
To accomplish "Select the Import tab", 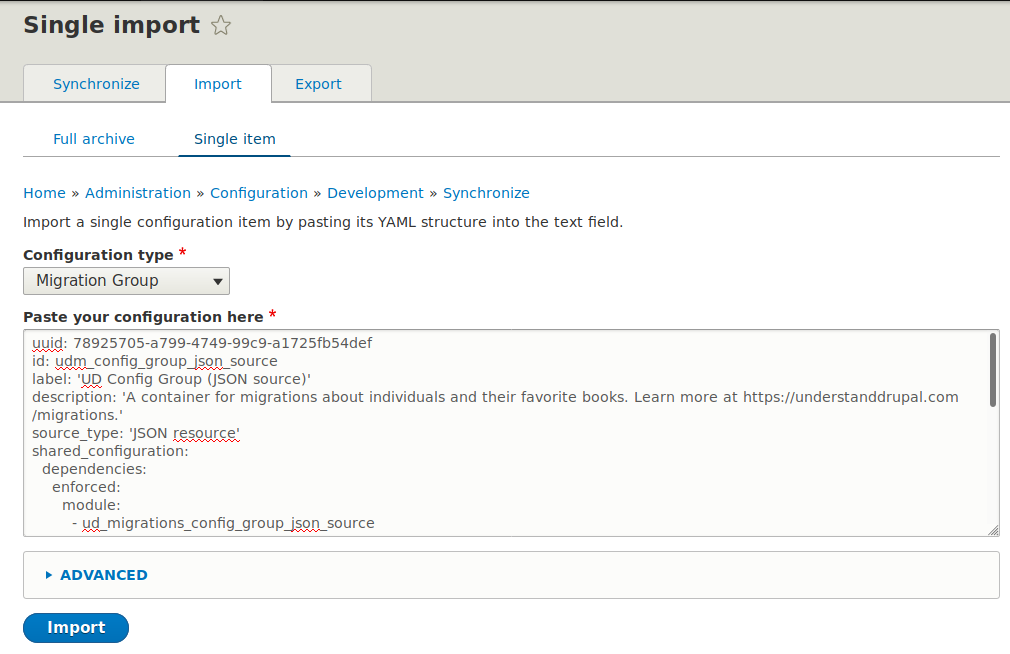I will coord(218,84).
